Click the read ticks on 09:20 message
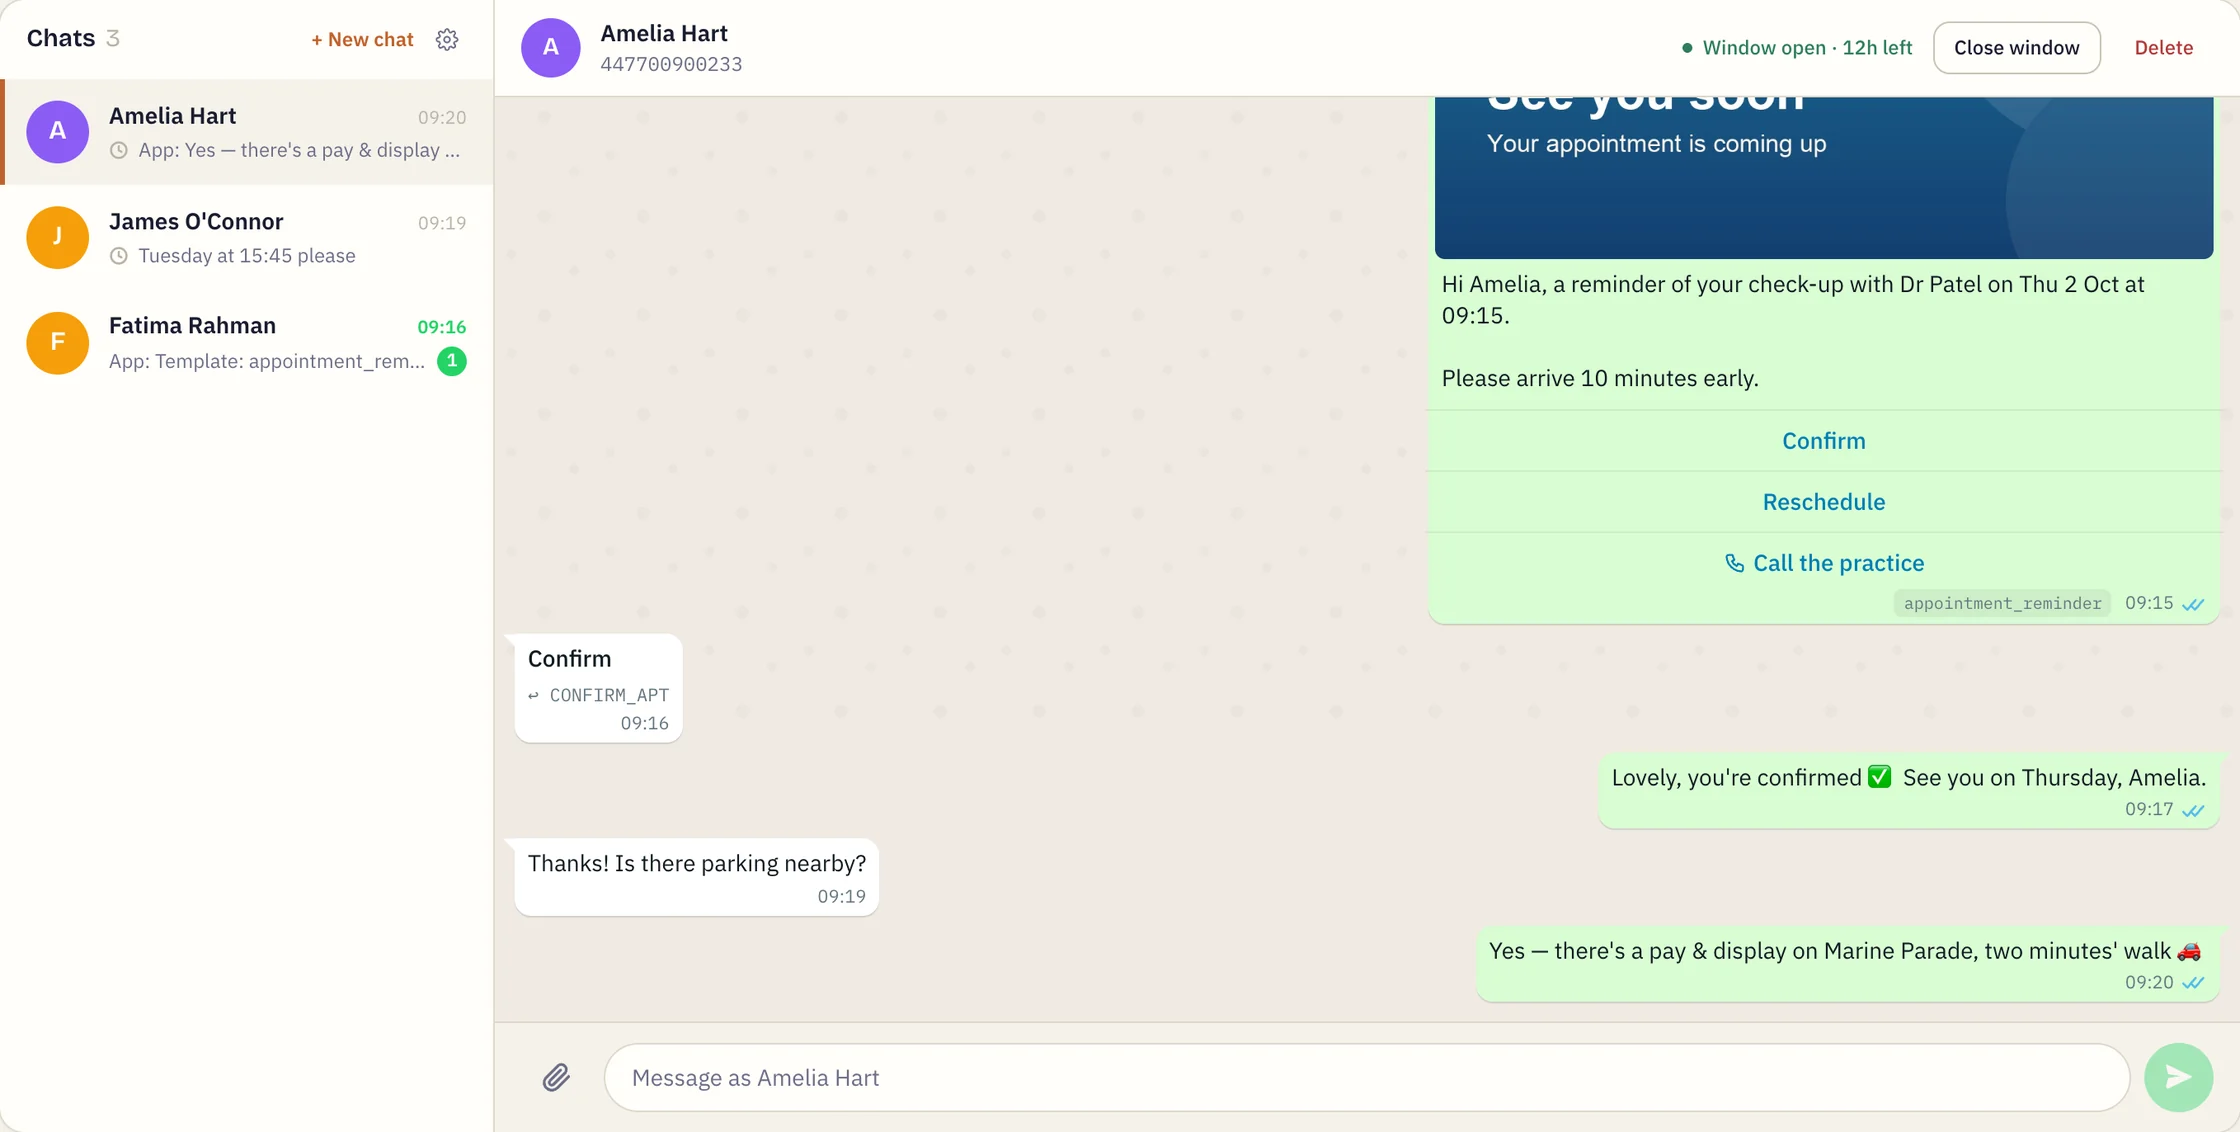Screen dimensions: 2240x1132 (2193, 983)
